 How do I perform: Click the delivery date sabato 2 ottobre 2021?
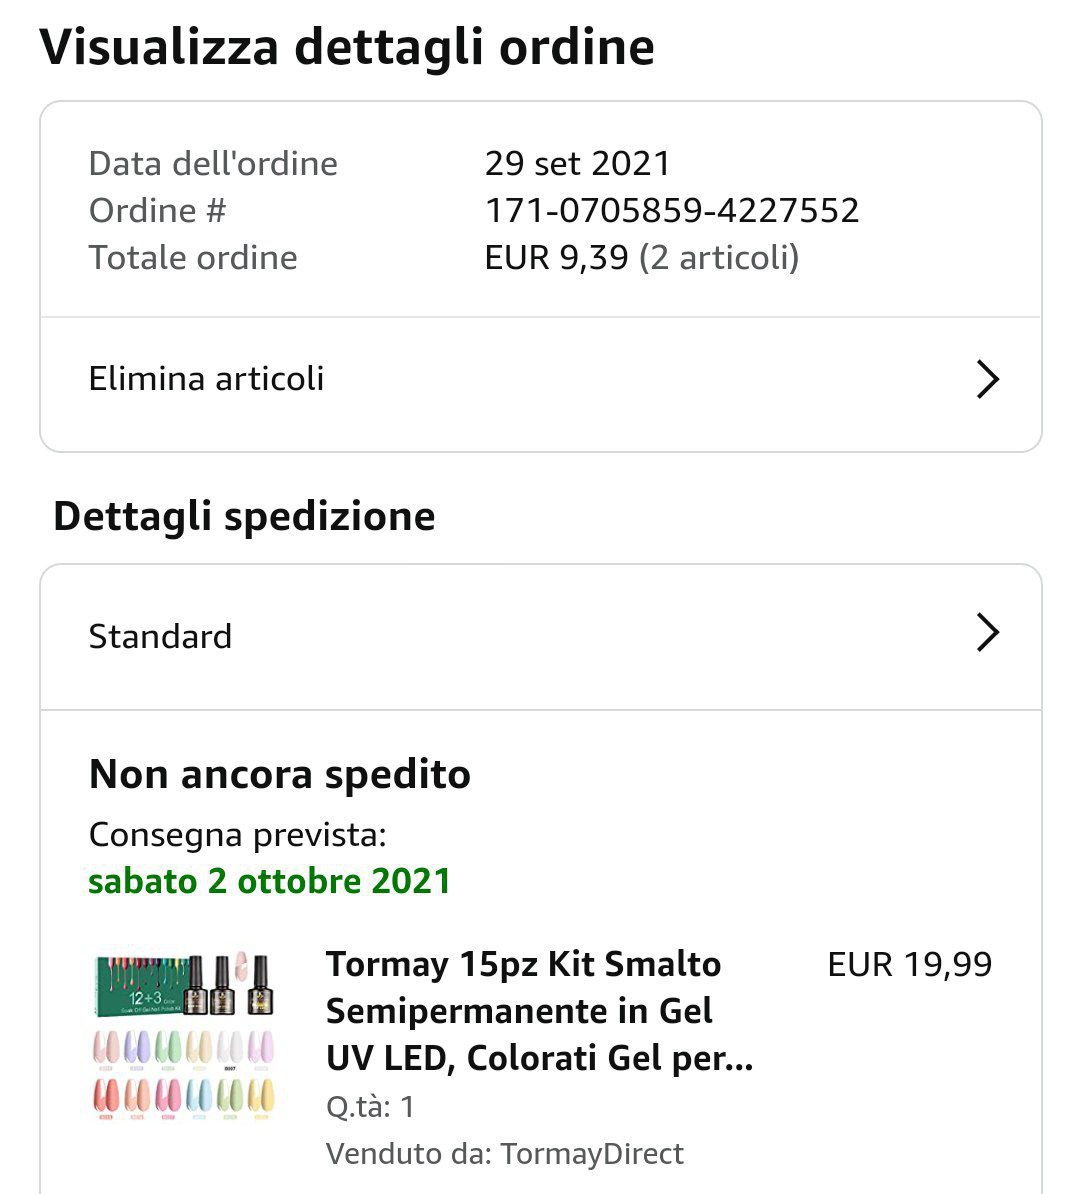click(269, 881)
